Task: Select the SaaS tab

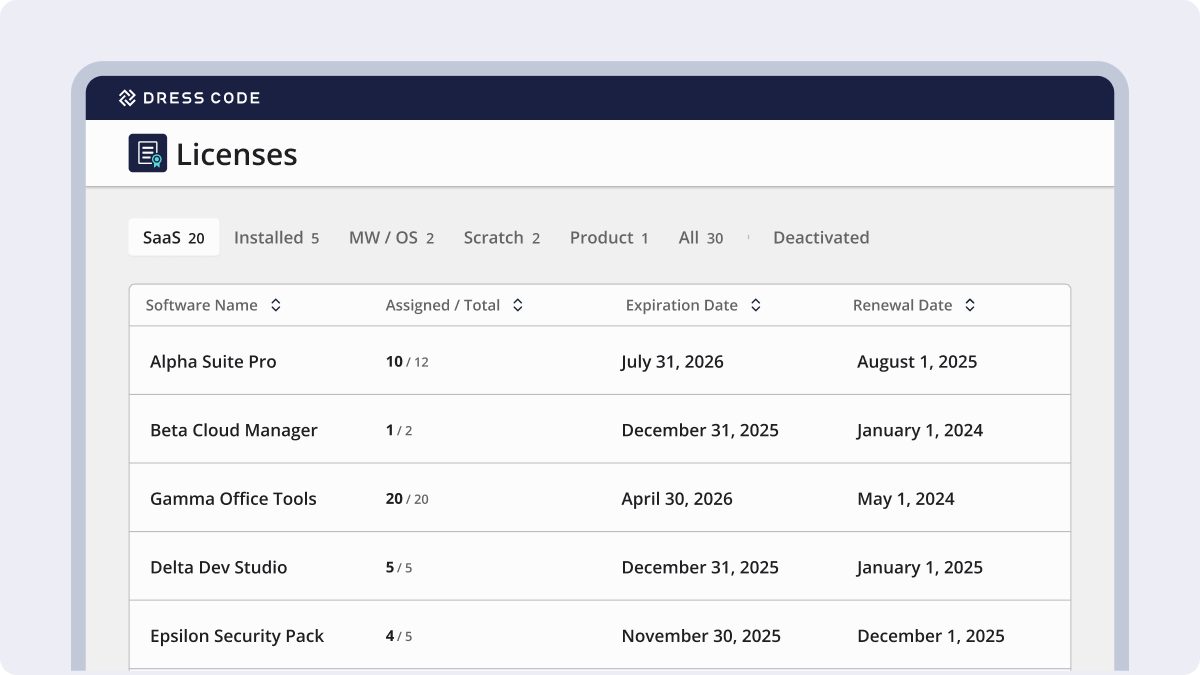Action: [x=173, y=238]
